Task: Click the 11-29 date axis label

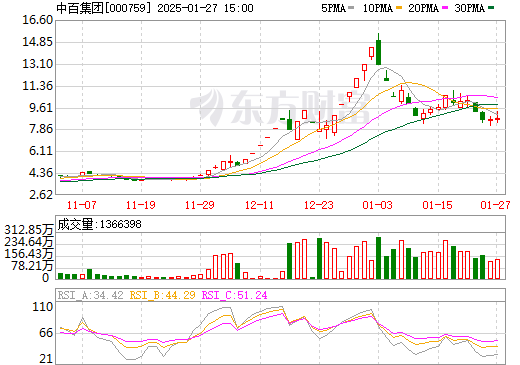Action: coord(200,205)
